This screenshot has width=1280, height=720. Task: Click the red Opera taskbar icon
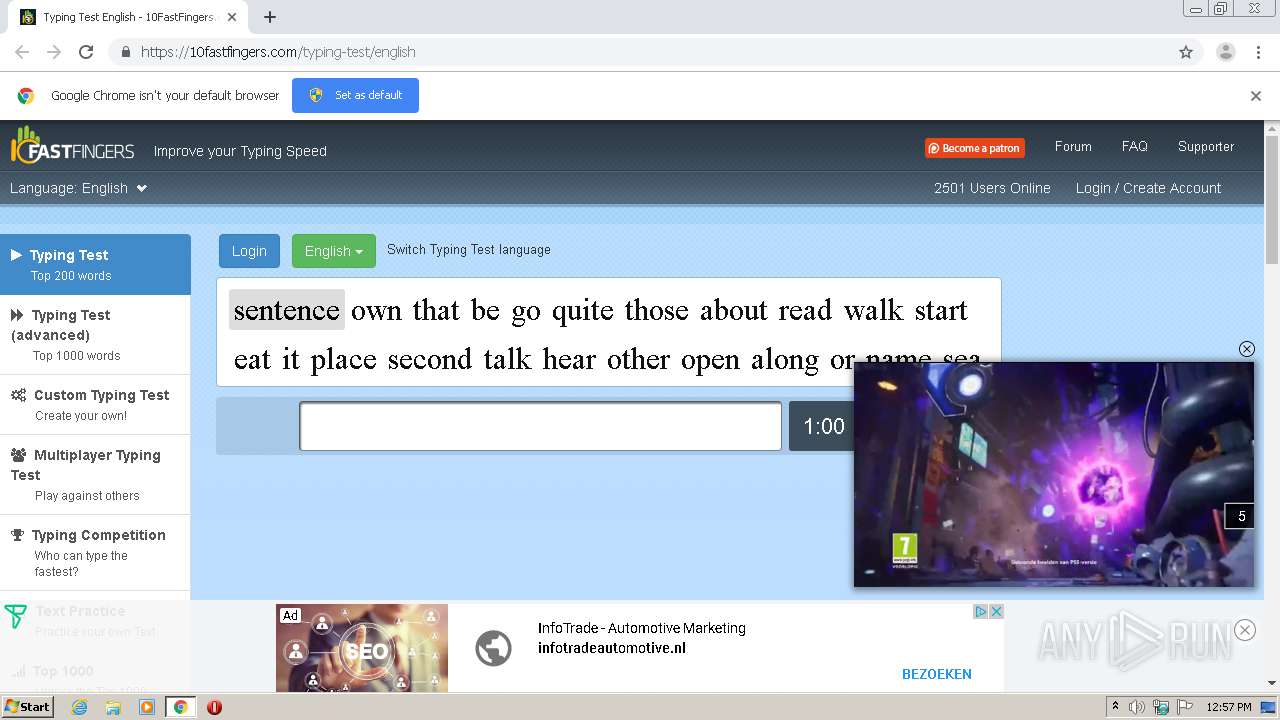(x=214, y=707)
